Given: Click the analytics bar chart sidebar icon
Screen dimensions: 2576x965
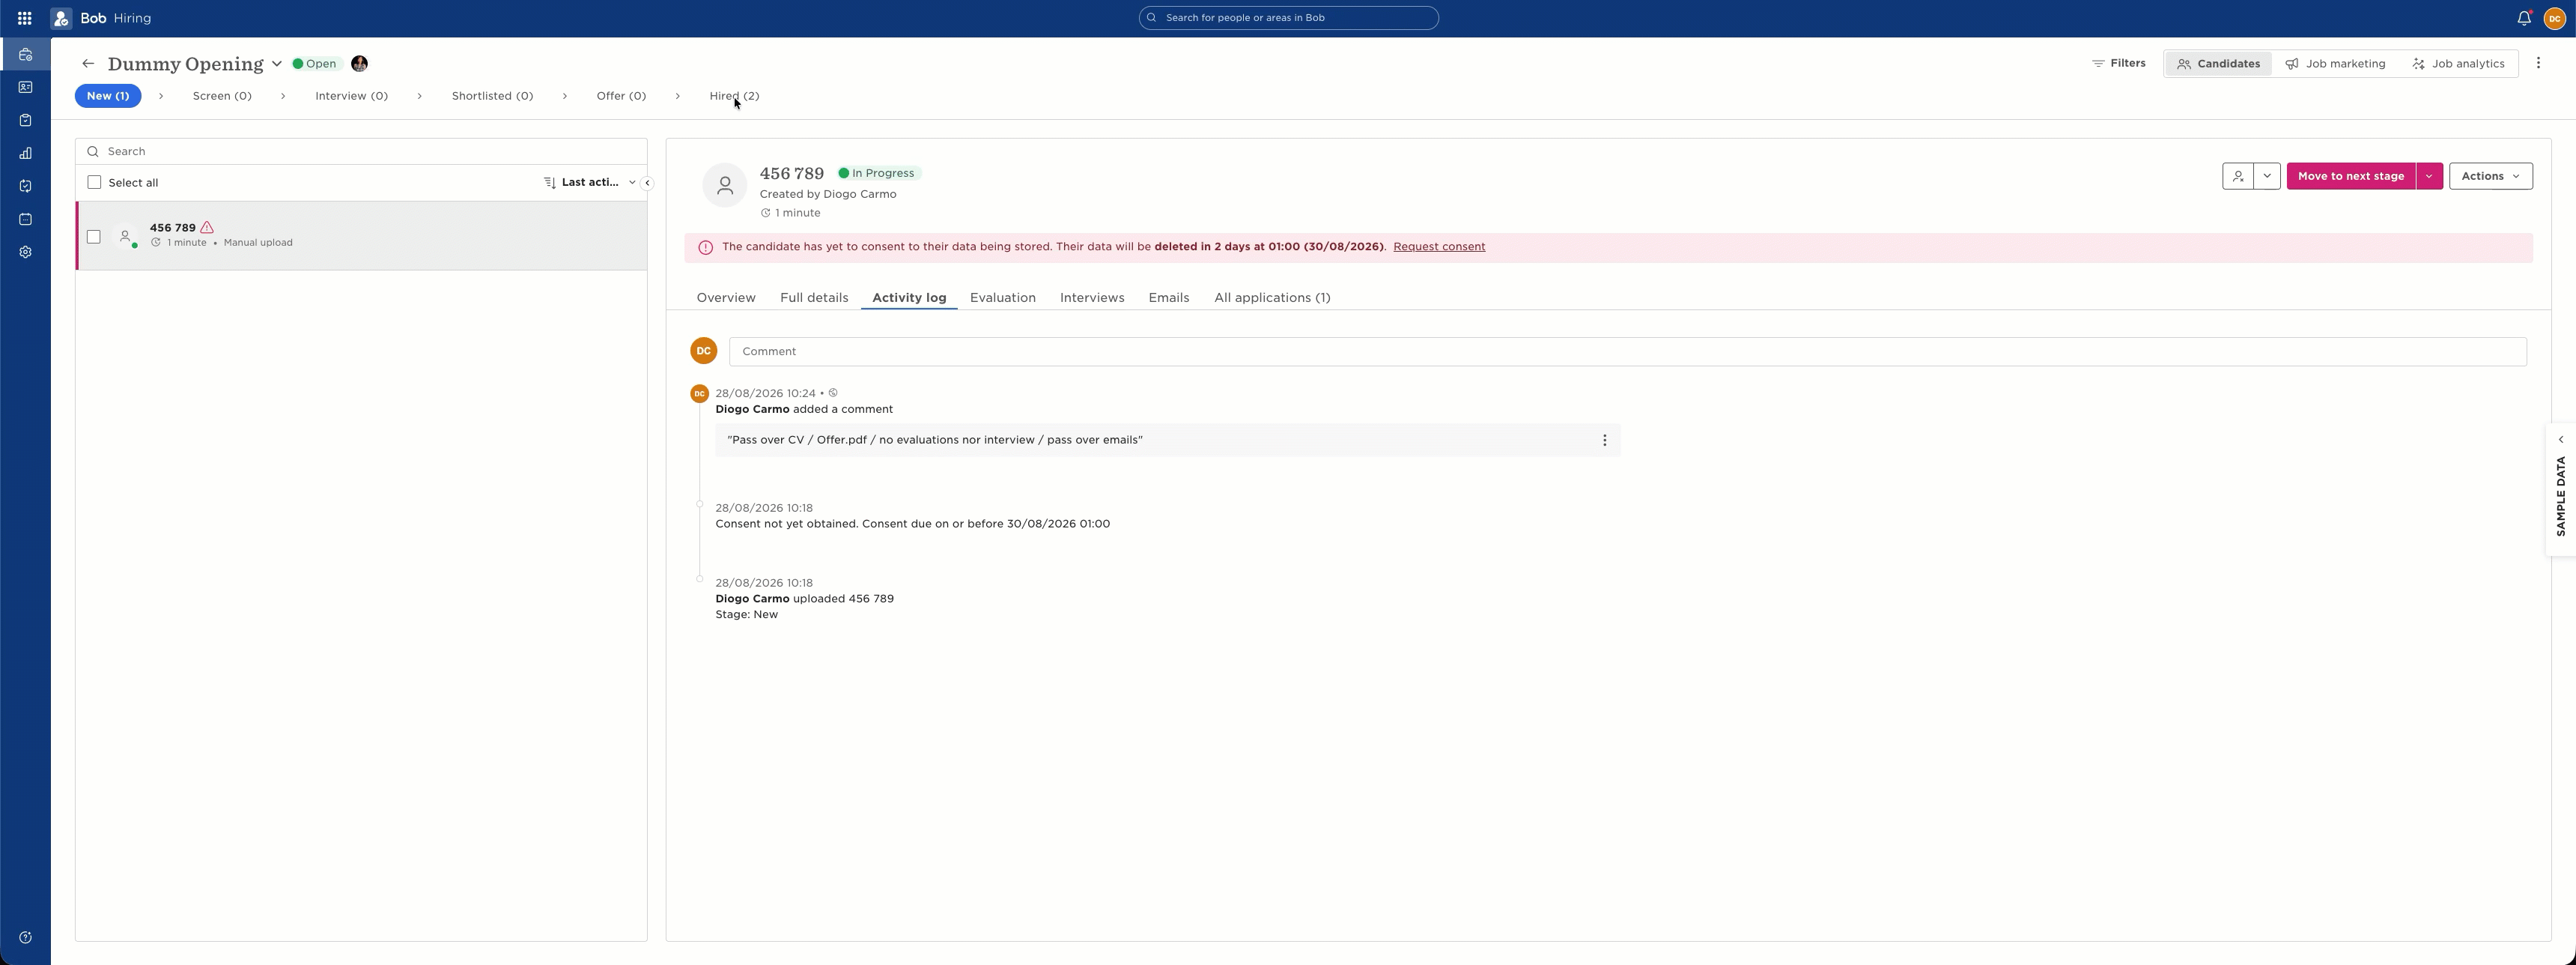Looking at the screenshot, I should pyautogui.click(x=25, y=153).
